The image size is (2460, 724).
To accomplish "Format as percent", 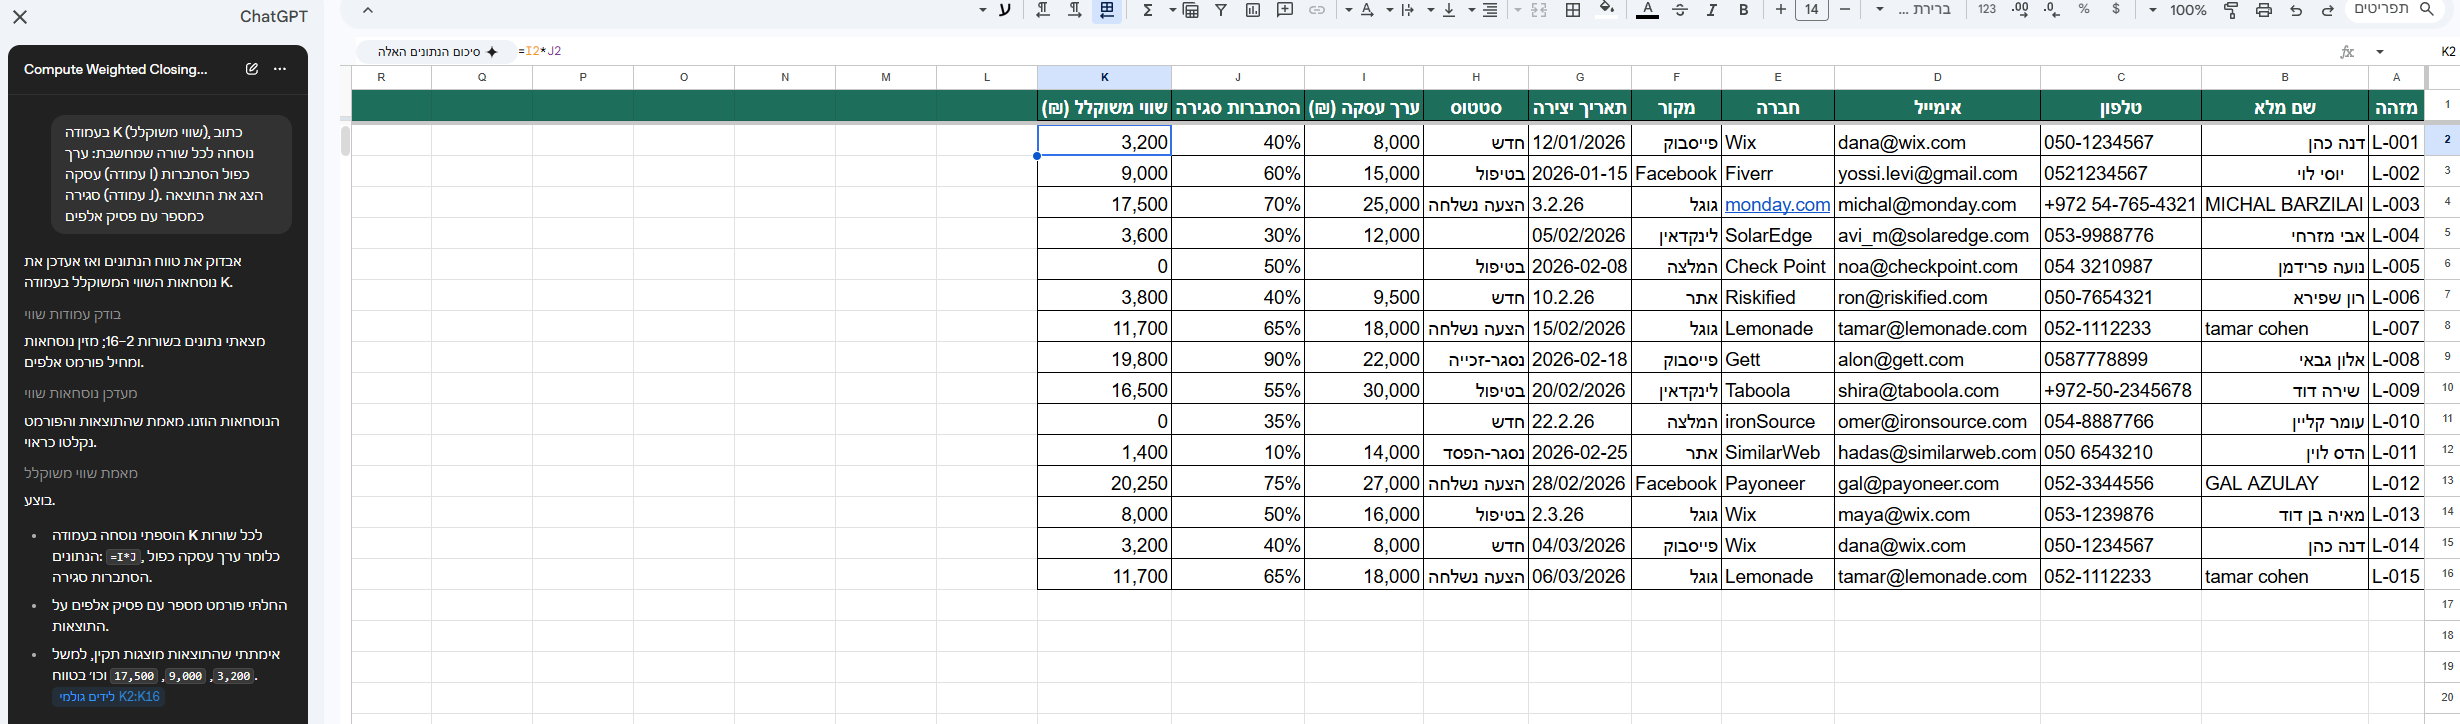I will [x=2084, y=10].
